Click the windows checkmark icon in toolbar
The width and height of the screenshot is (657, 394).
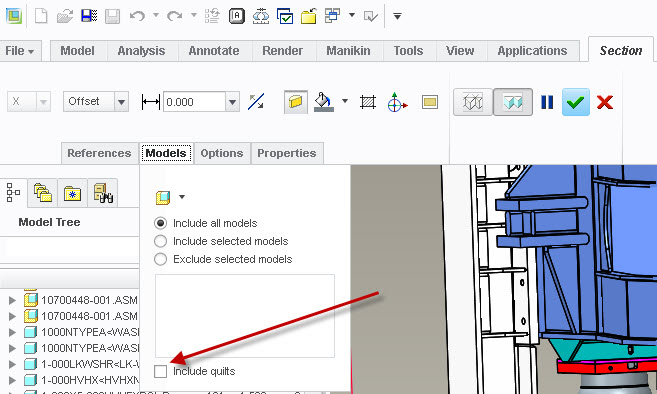point(285,16)
